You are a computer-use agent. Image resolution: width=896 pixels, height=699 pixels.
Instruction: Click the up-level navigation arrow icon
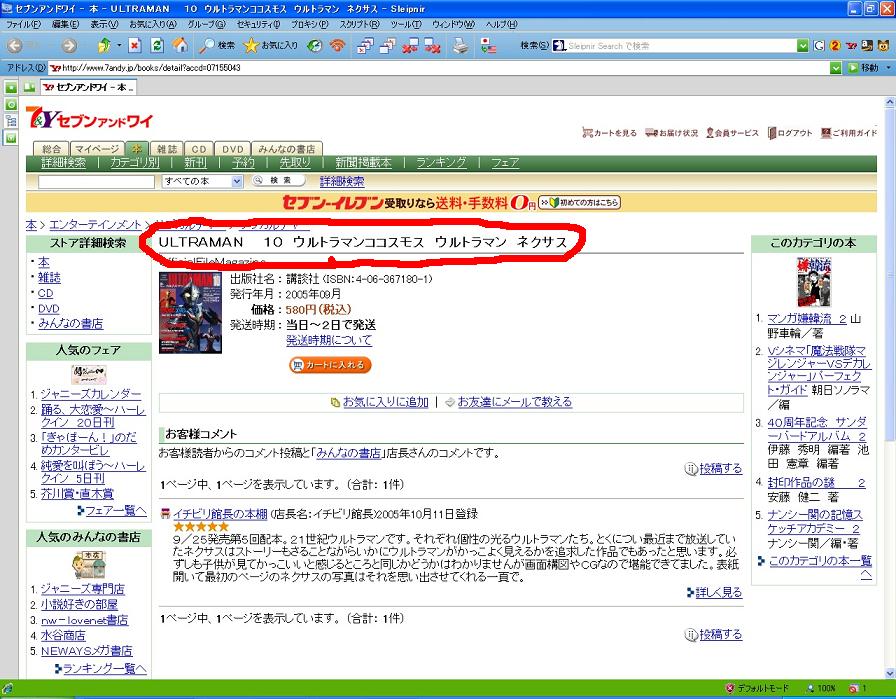click(x=104, y=46)
